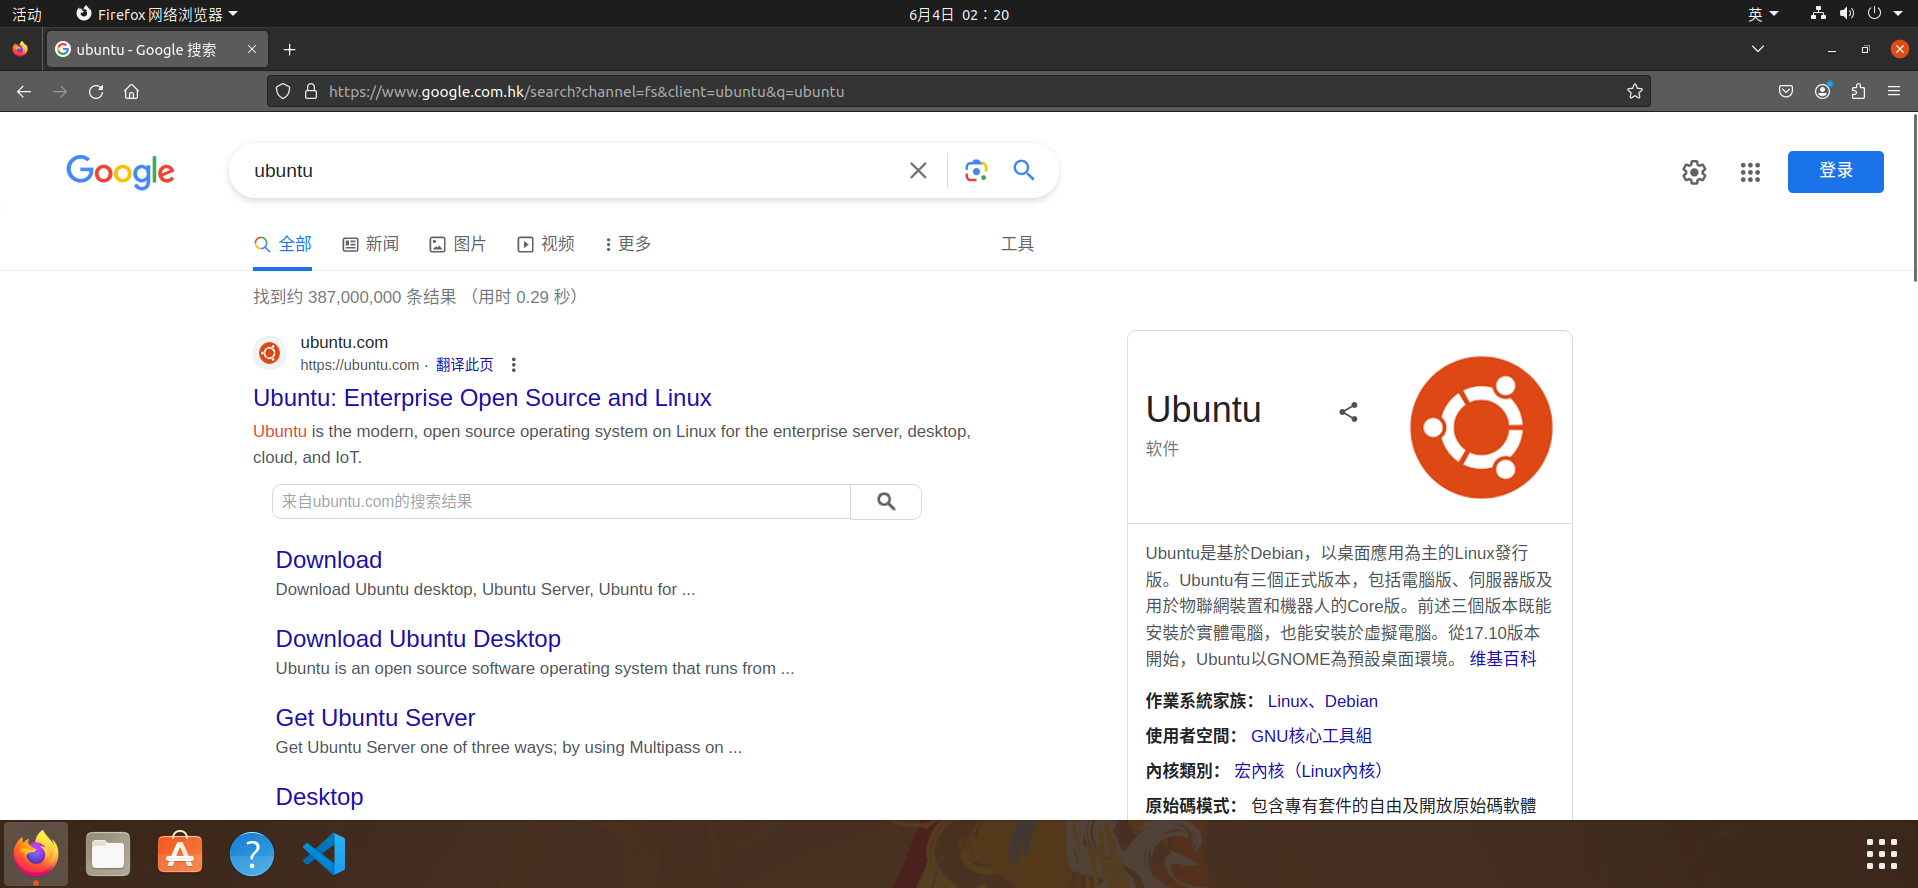Reload the current page
Image resolution: width=1918 pixels, height=888 pixels.
coord(96,91)
